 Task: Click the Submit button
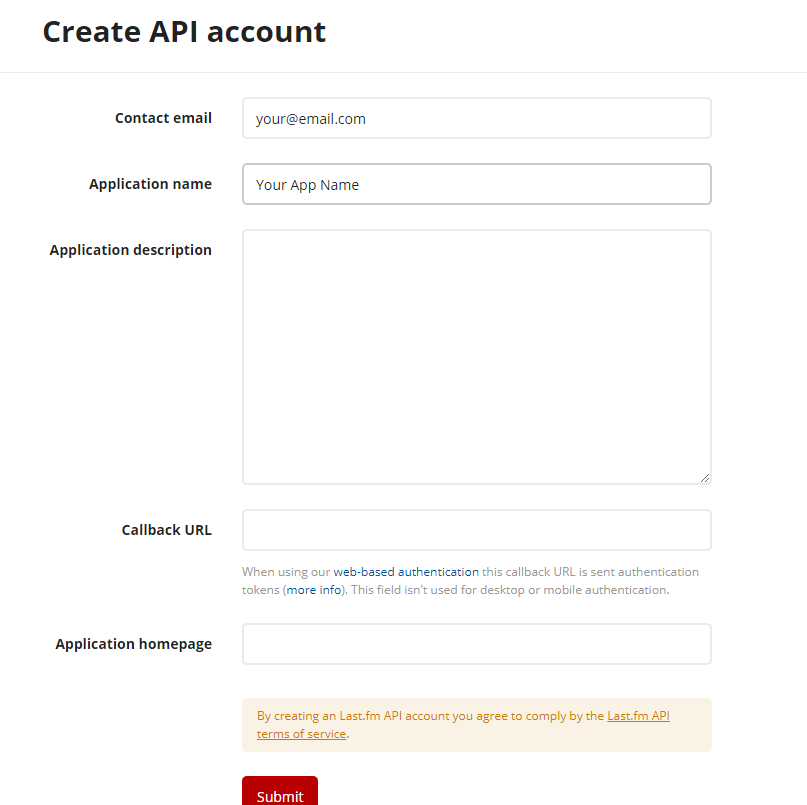coord(279,793)
